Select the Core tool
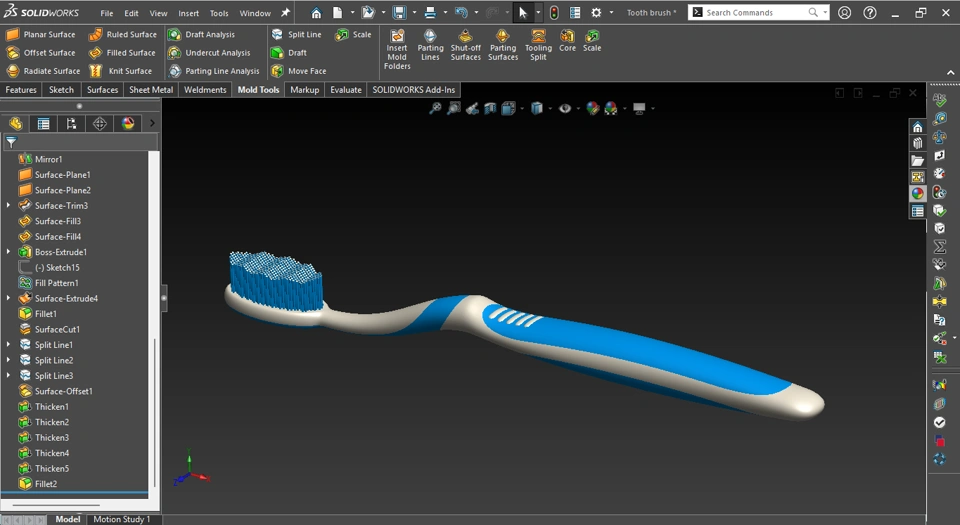The width and height of the screenshot is (960, 525). (x=568, y=41)
